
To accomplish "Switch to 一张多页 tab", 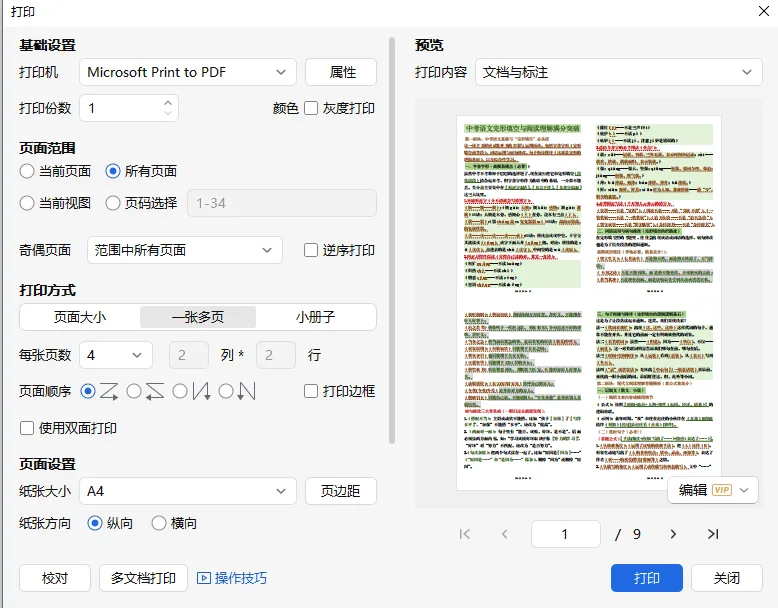I will click(x=198, y=317).
